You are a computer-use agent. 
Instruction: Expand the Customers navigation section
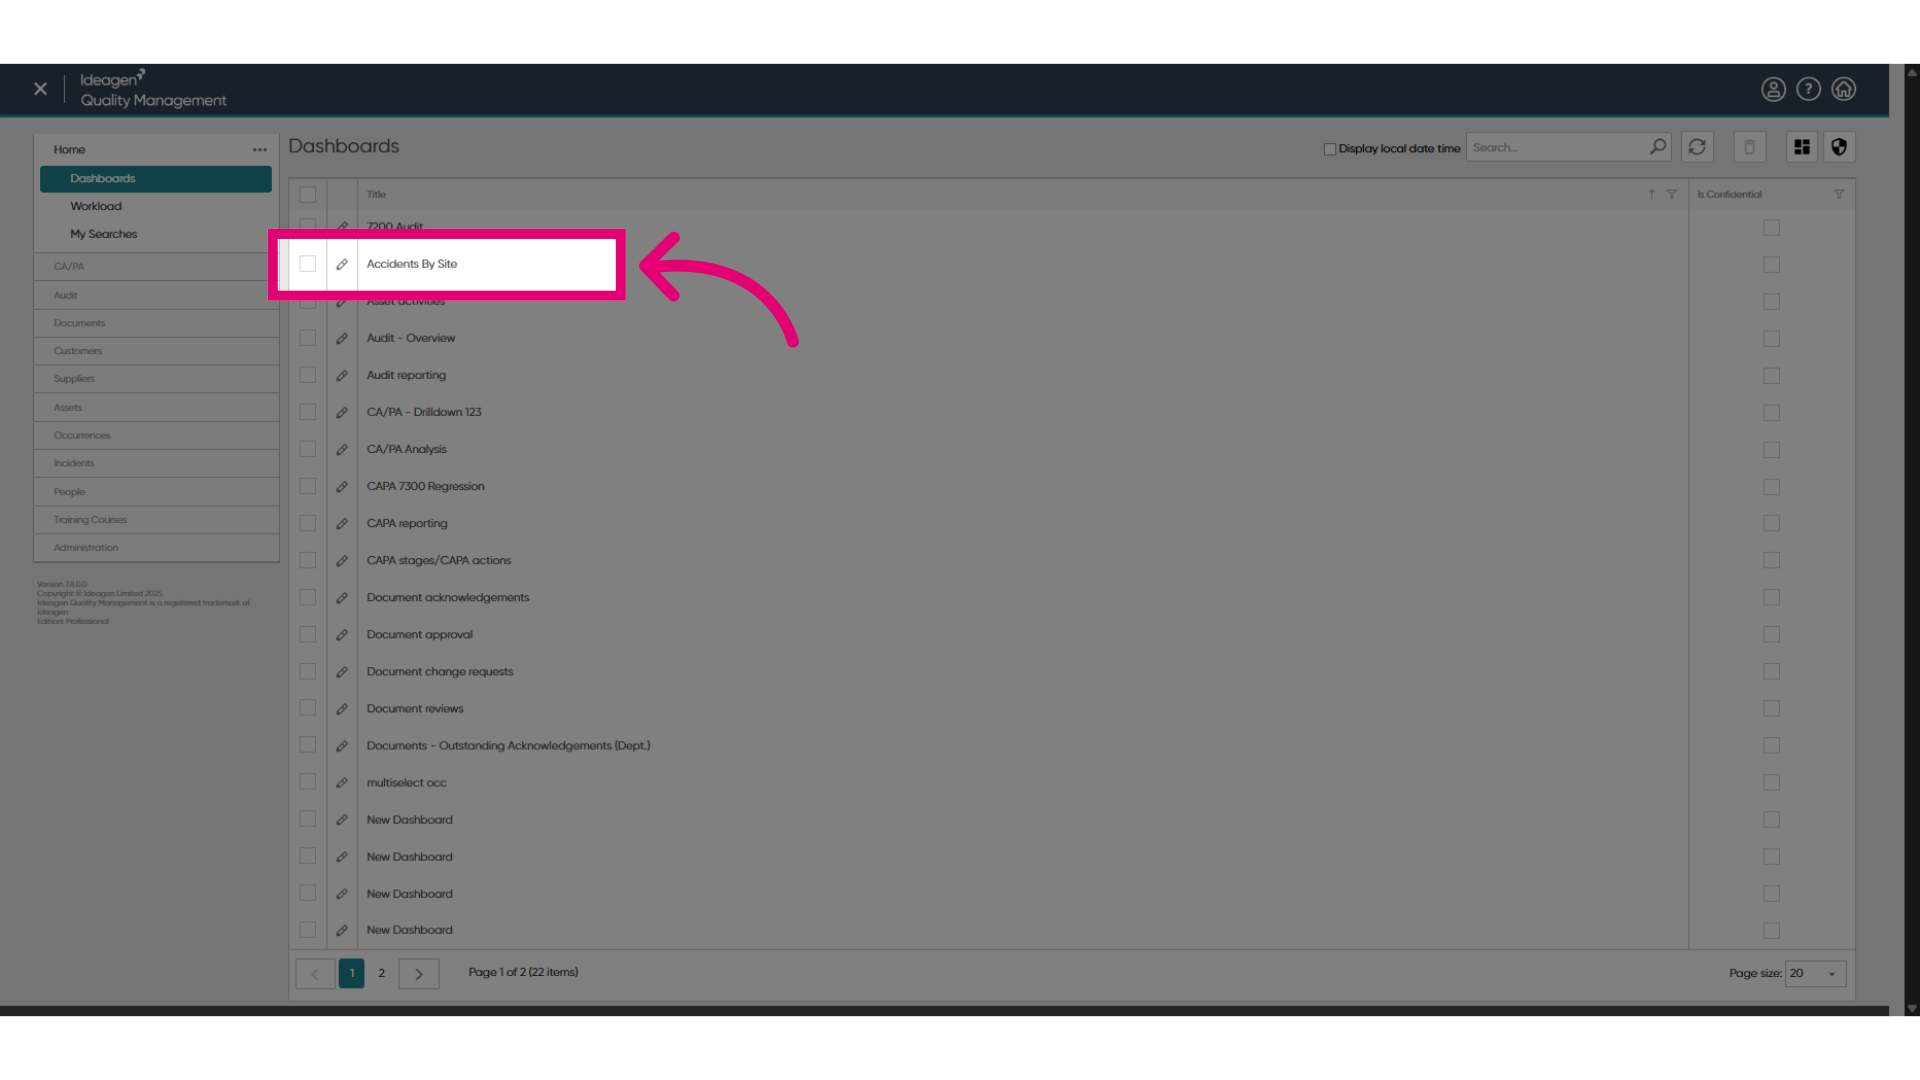(156, 351)
